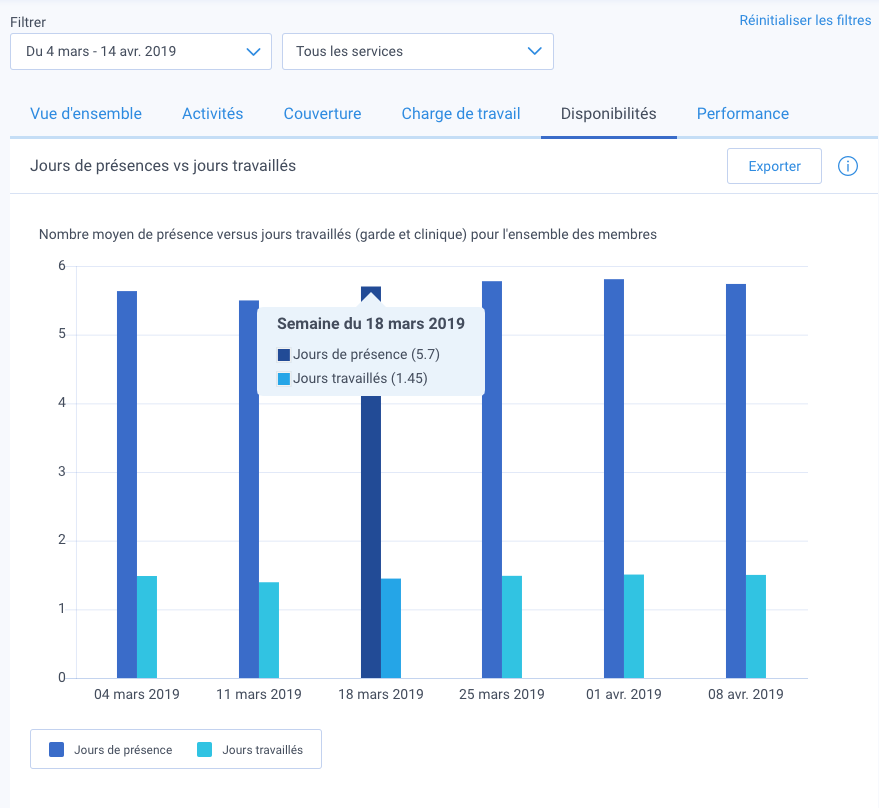
Task: Click the 11 mars 2019 axis label
Action: coord(259,694)
